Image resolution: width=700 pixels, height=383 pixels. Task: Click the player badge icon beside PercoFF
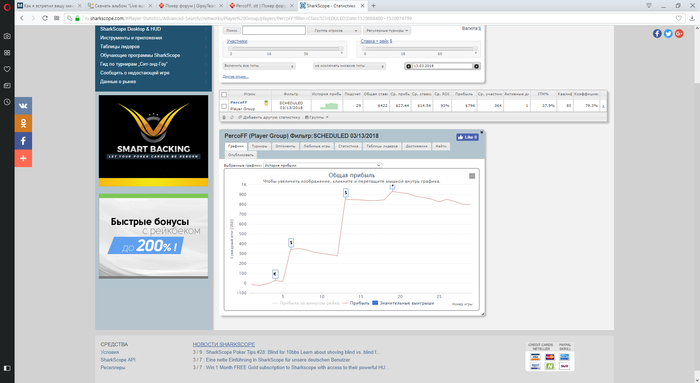pyautogui.click(x=266, y=103)
